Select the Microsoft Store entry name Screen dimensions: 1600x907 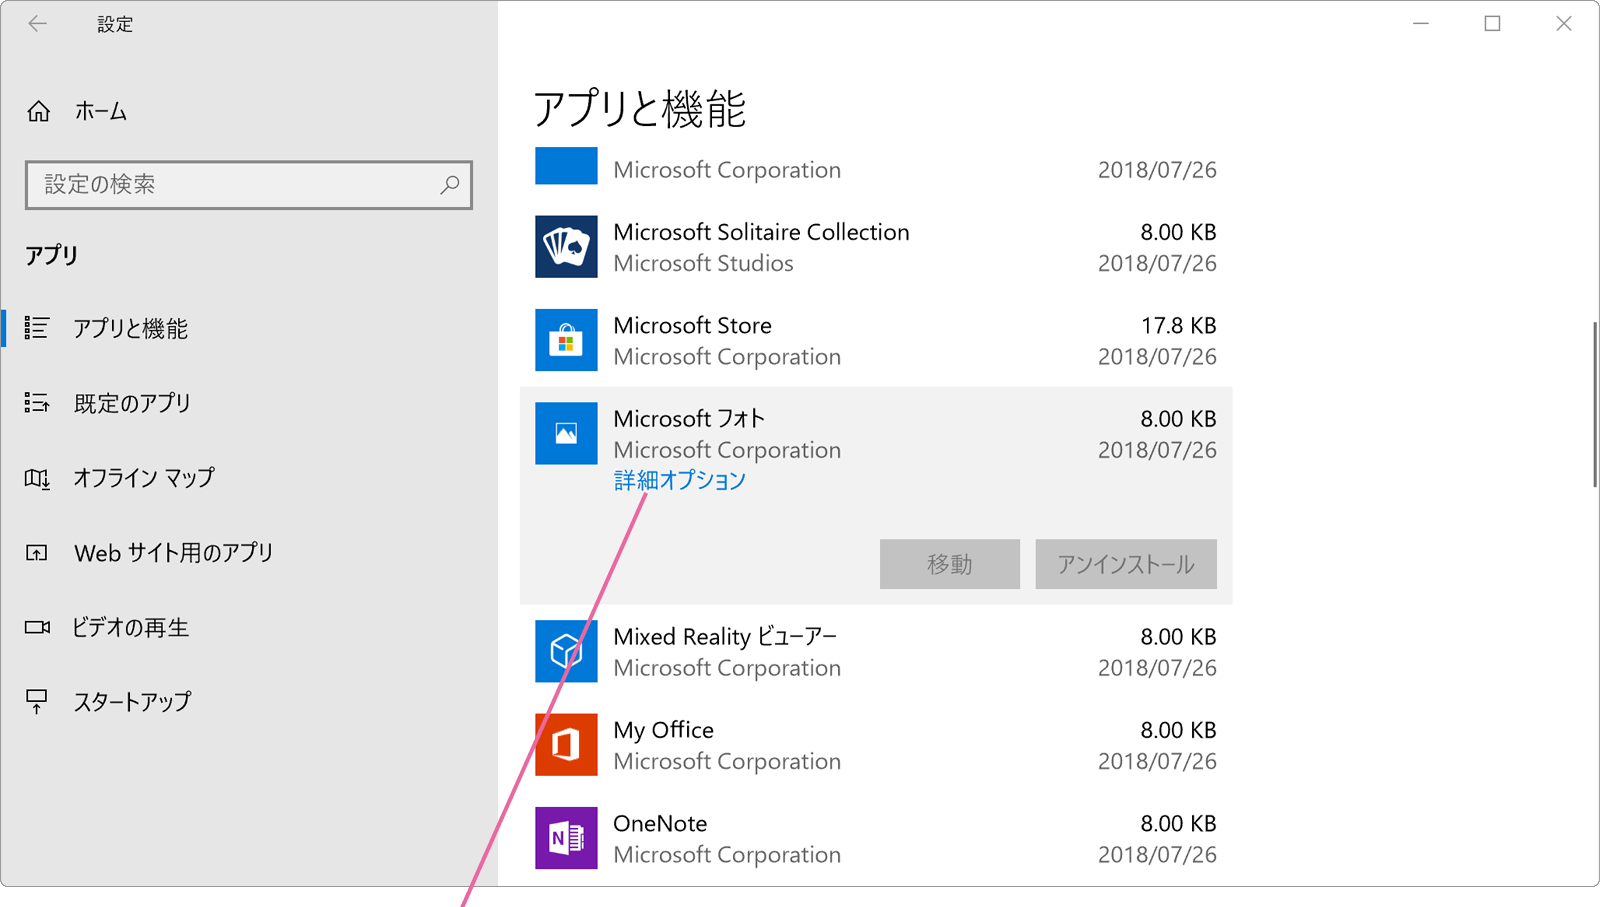[692, 326]
